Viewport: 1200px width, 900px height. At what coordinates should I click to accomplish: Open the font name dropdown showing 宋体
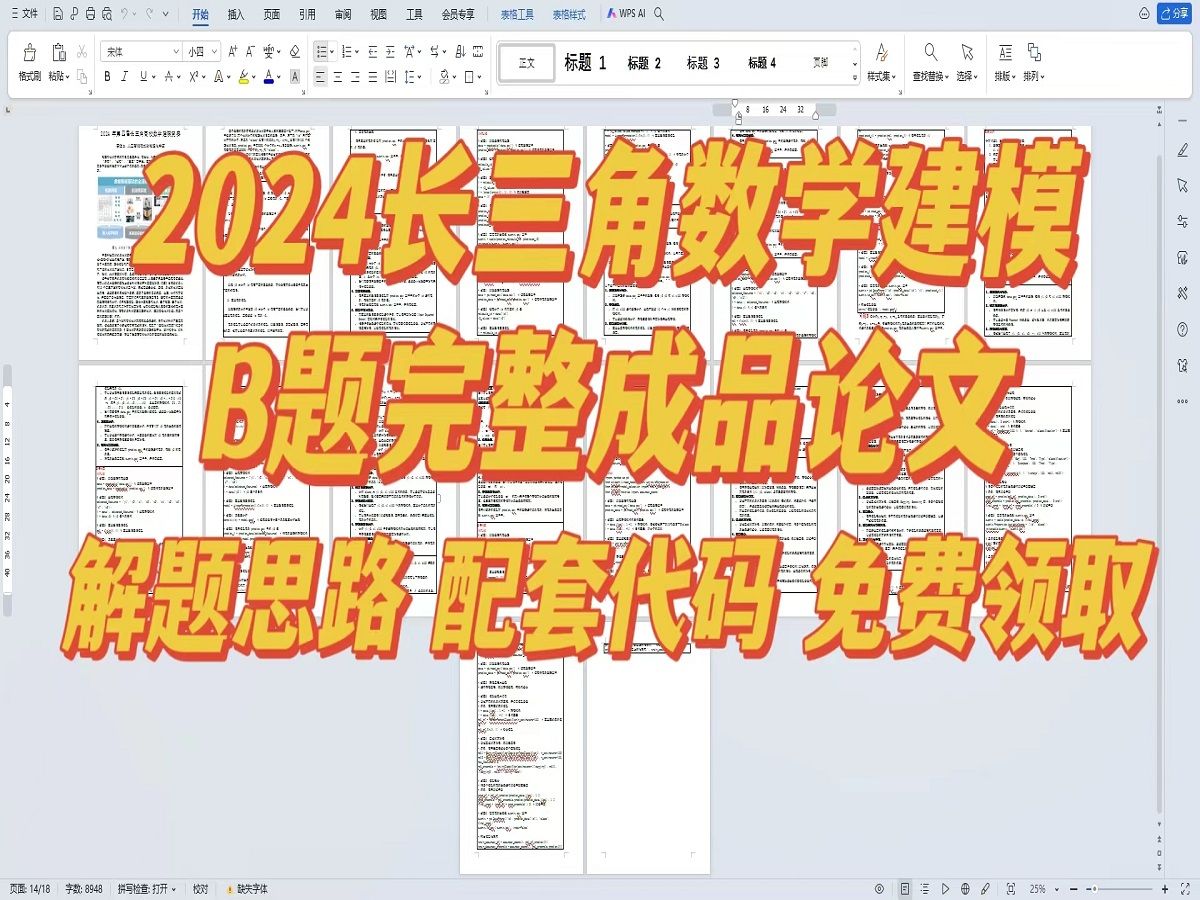pyautogui.click(x=140, y=51)
